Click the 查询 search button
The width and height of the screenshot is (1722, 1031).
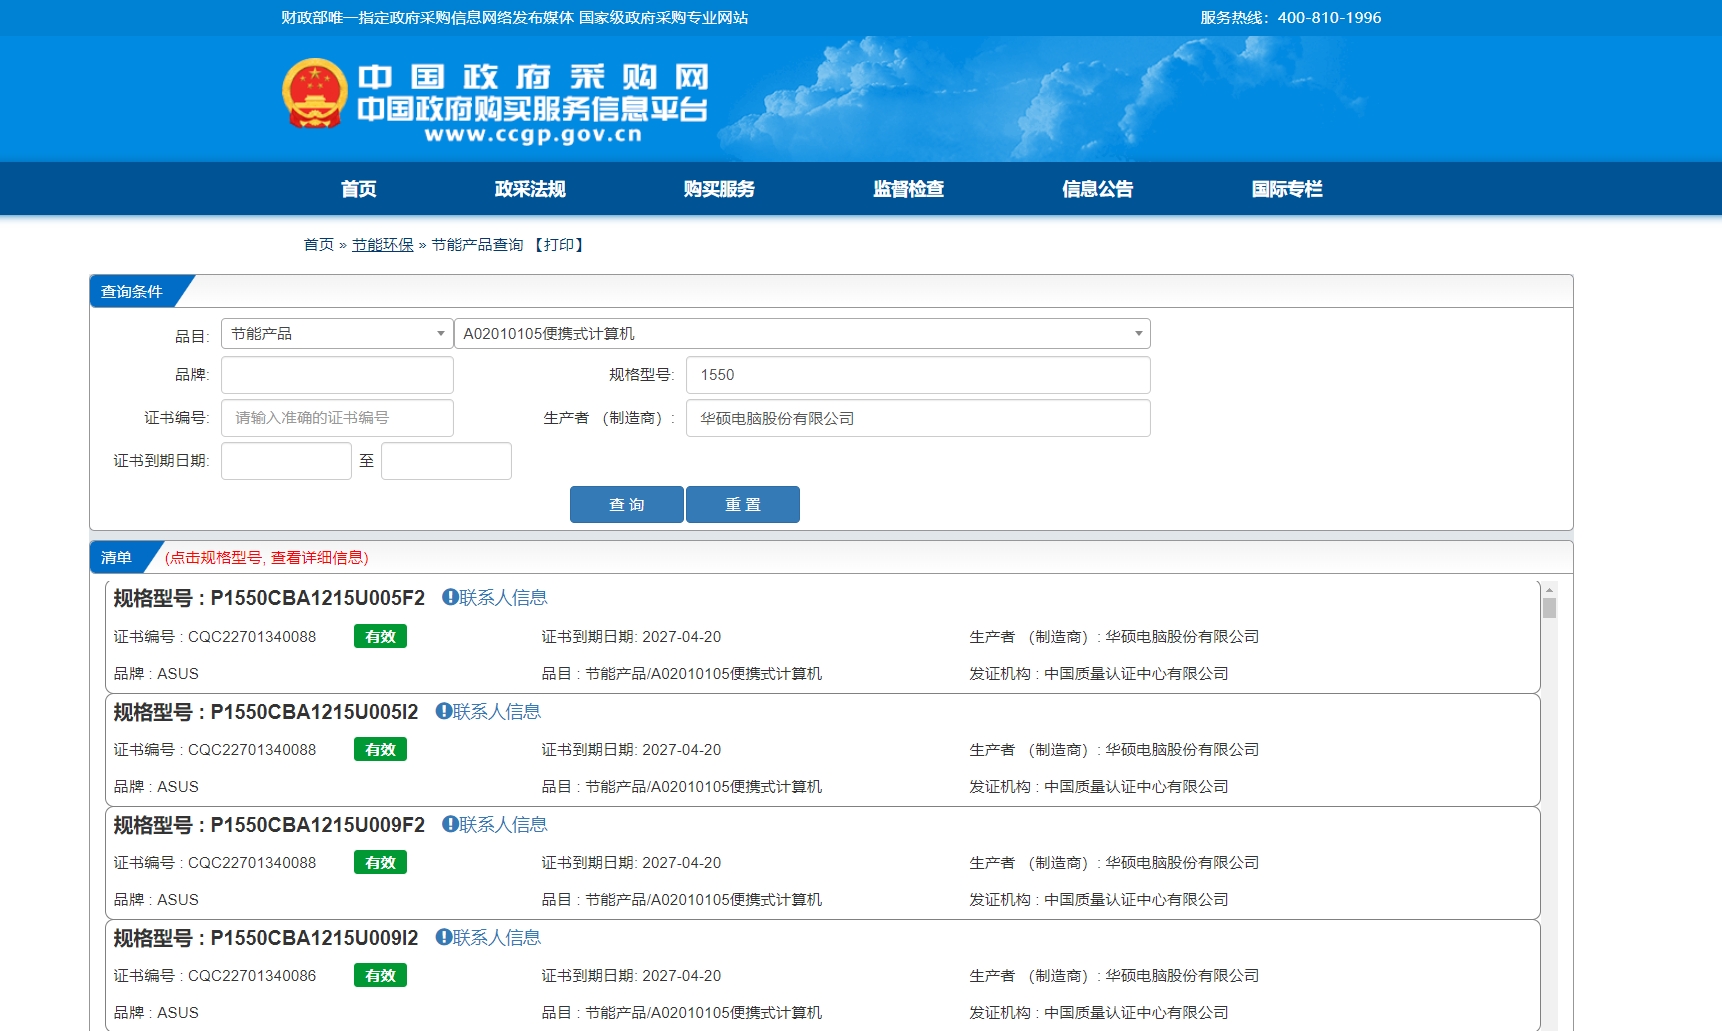tap(627, 504)
